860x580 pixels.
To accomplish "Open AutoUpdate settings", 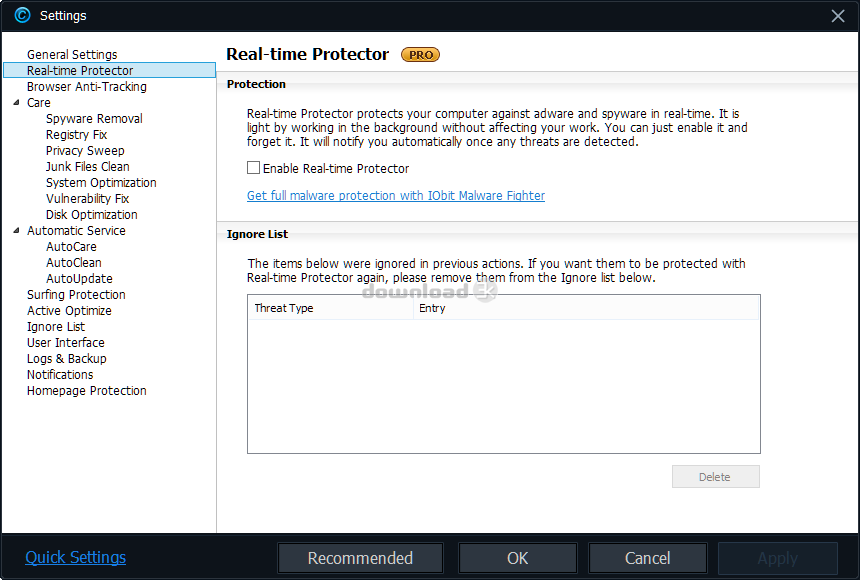I will 79,278.
